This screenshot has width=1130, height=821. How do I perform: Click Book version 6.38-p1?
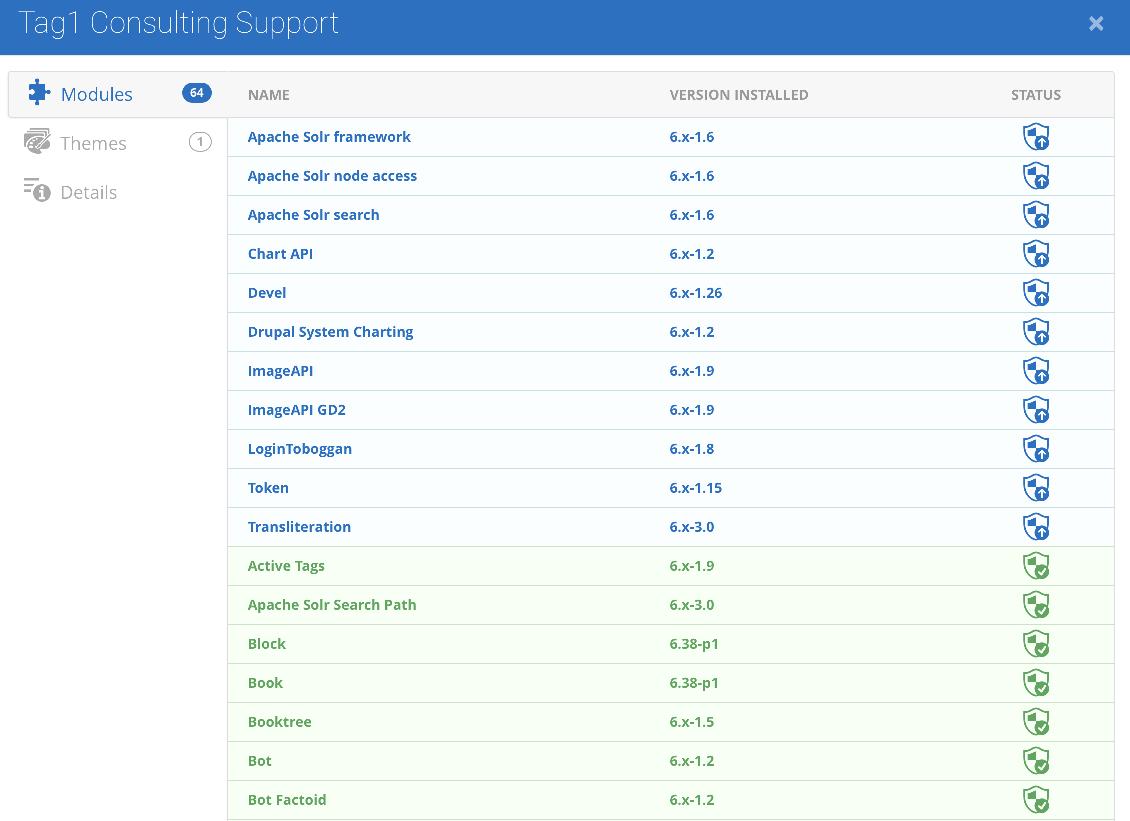[694, 683]
